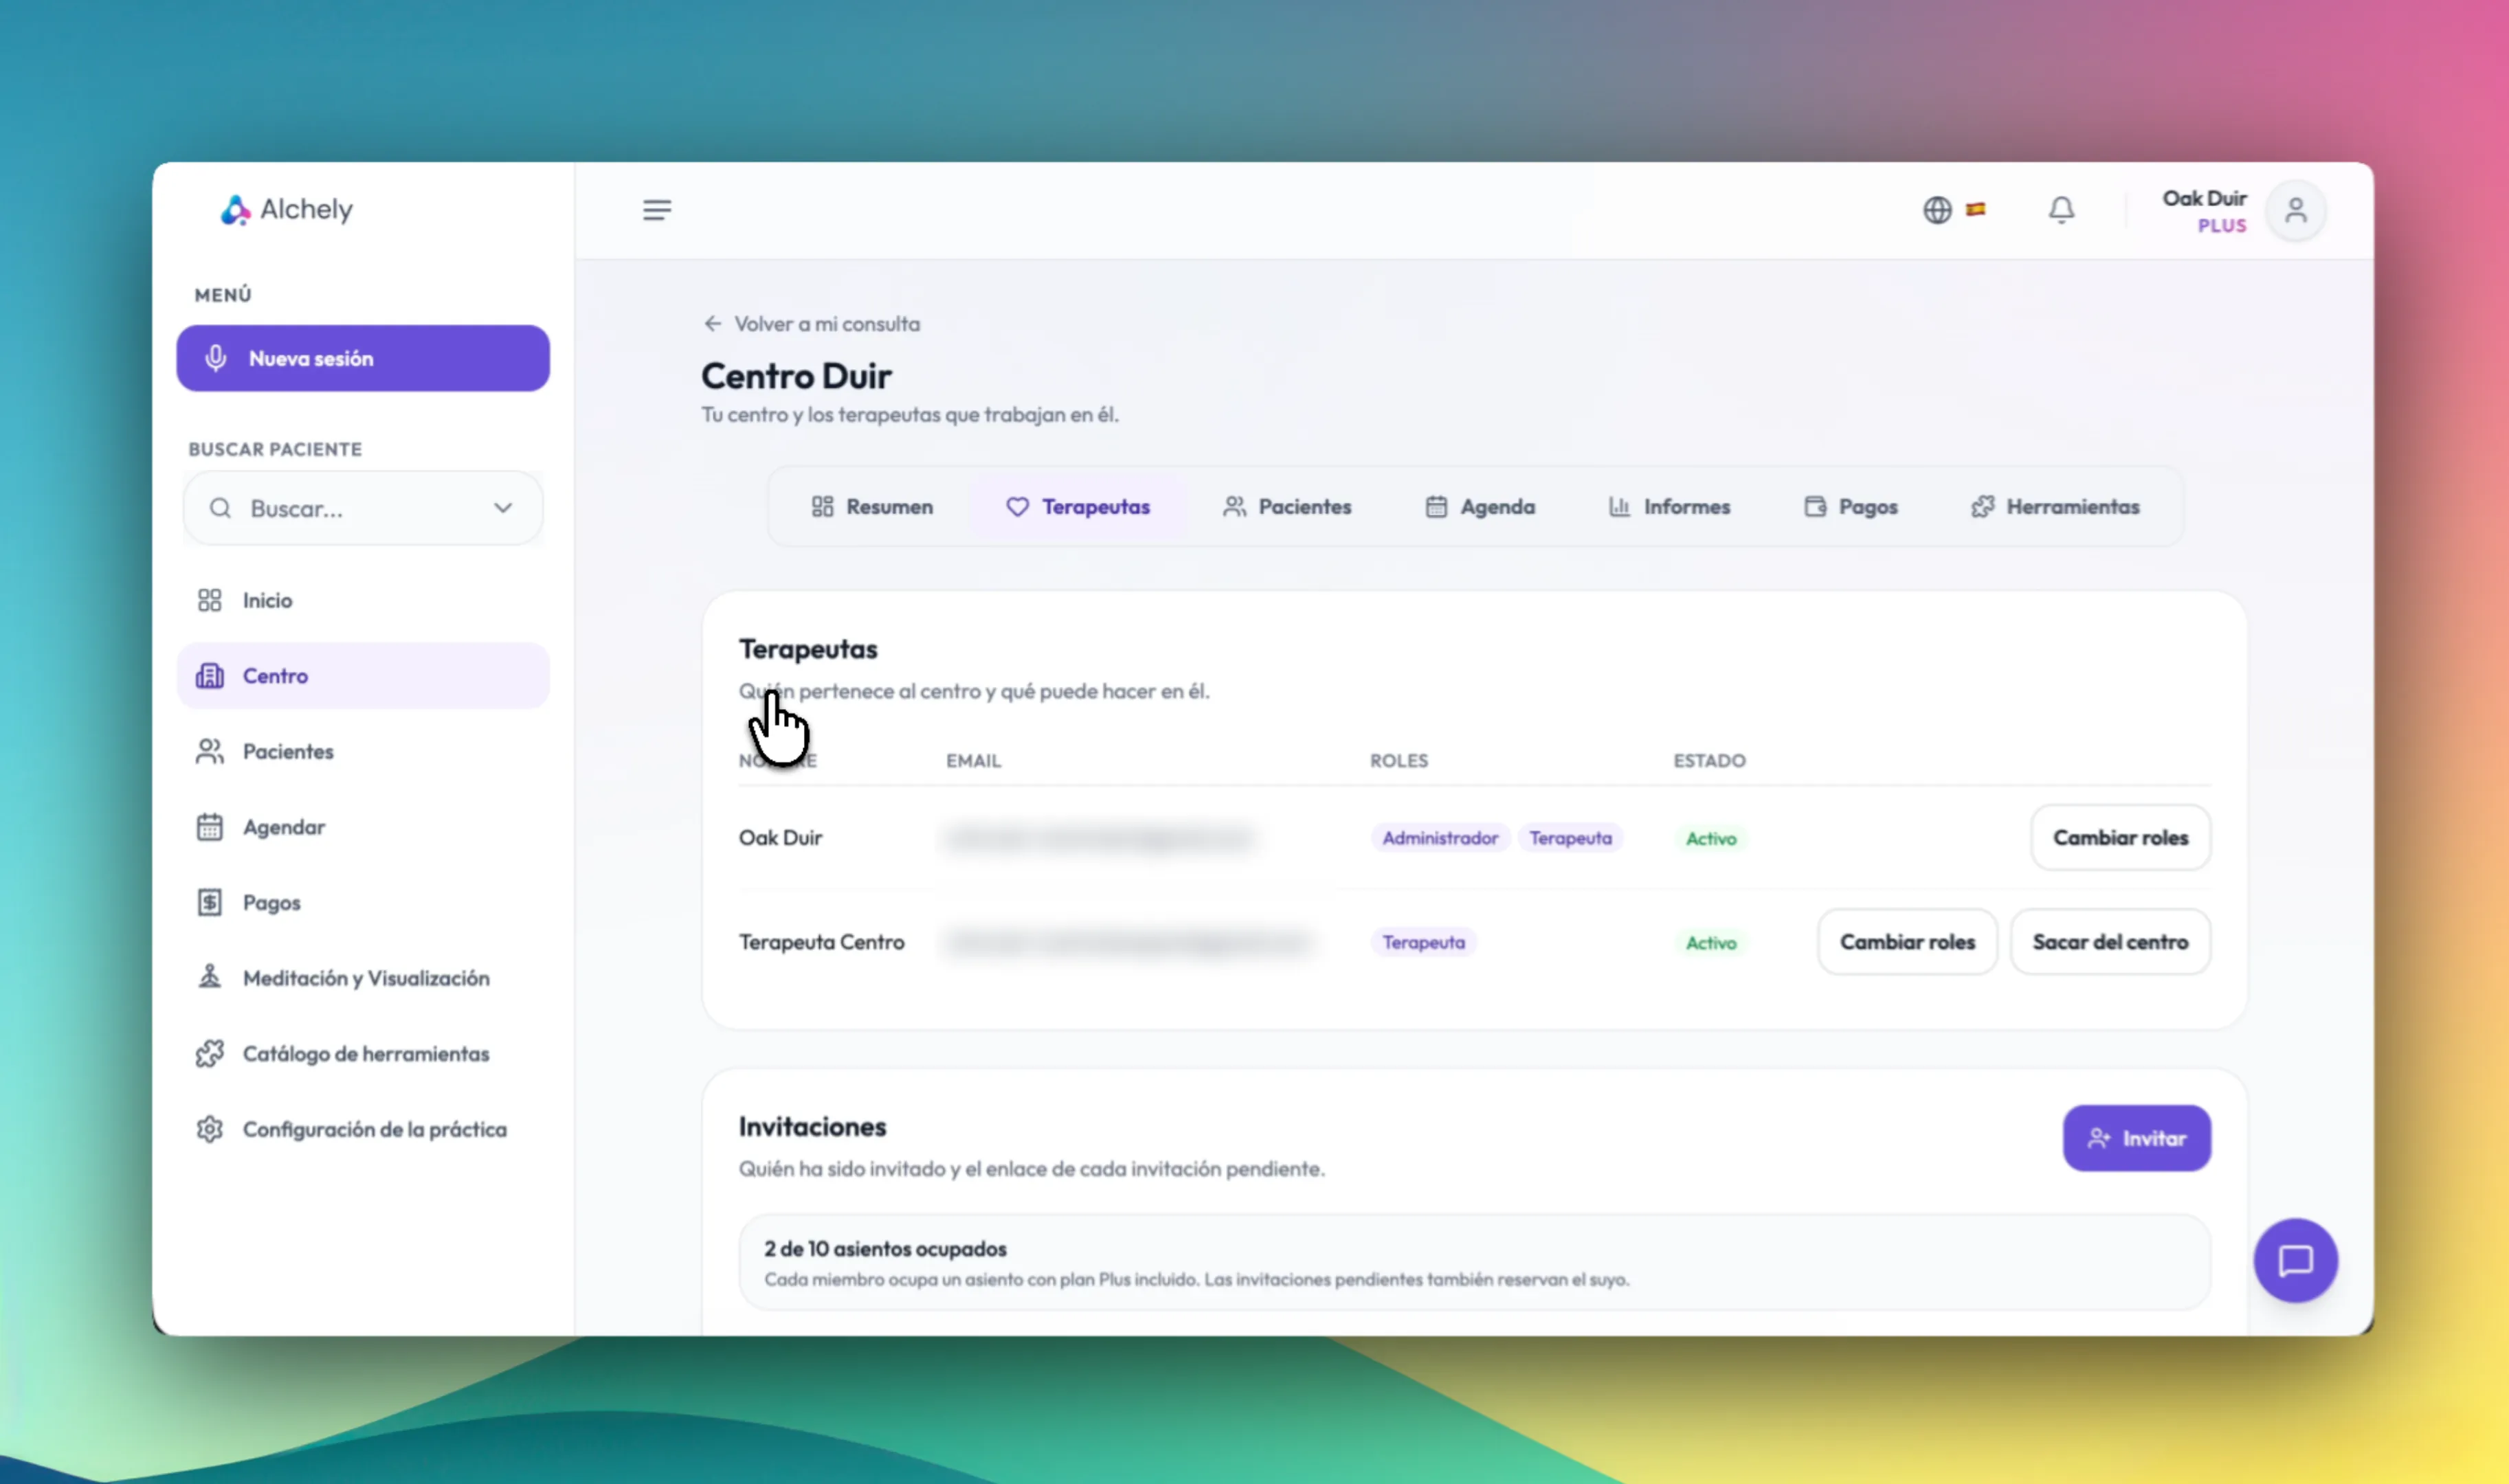The height and width of the screenshot is (1484, 2509).
Task: Open Meditación y Visualización
Action: pos(363,978)
